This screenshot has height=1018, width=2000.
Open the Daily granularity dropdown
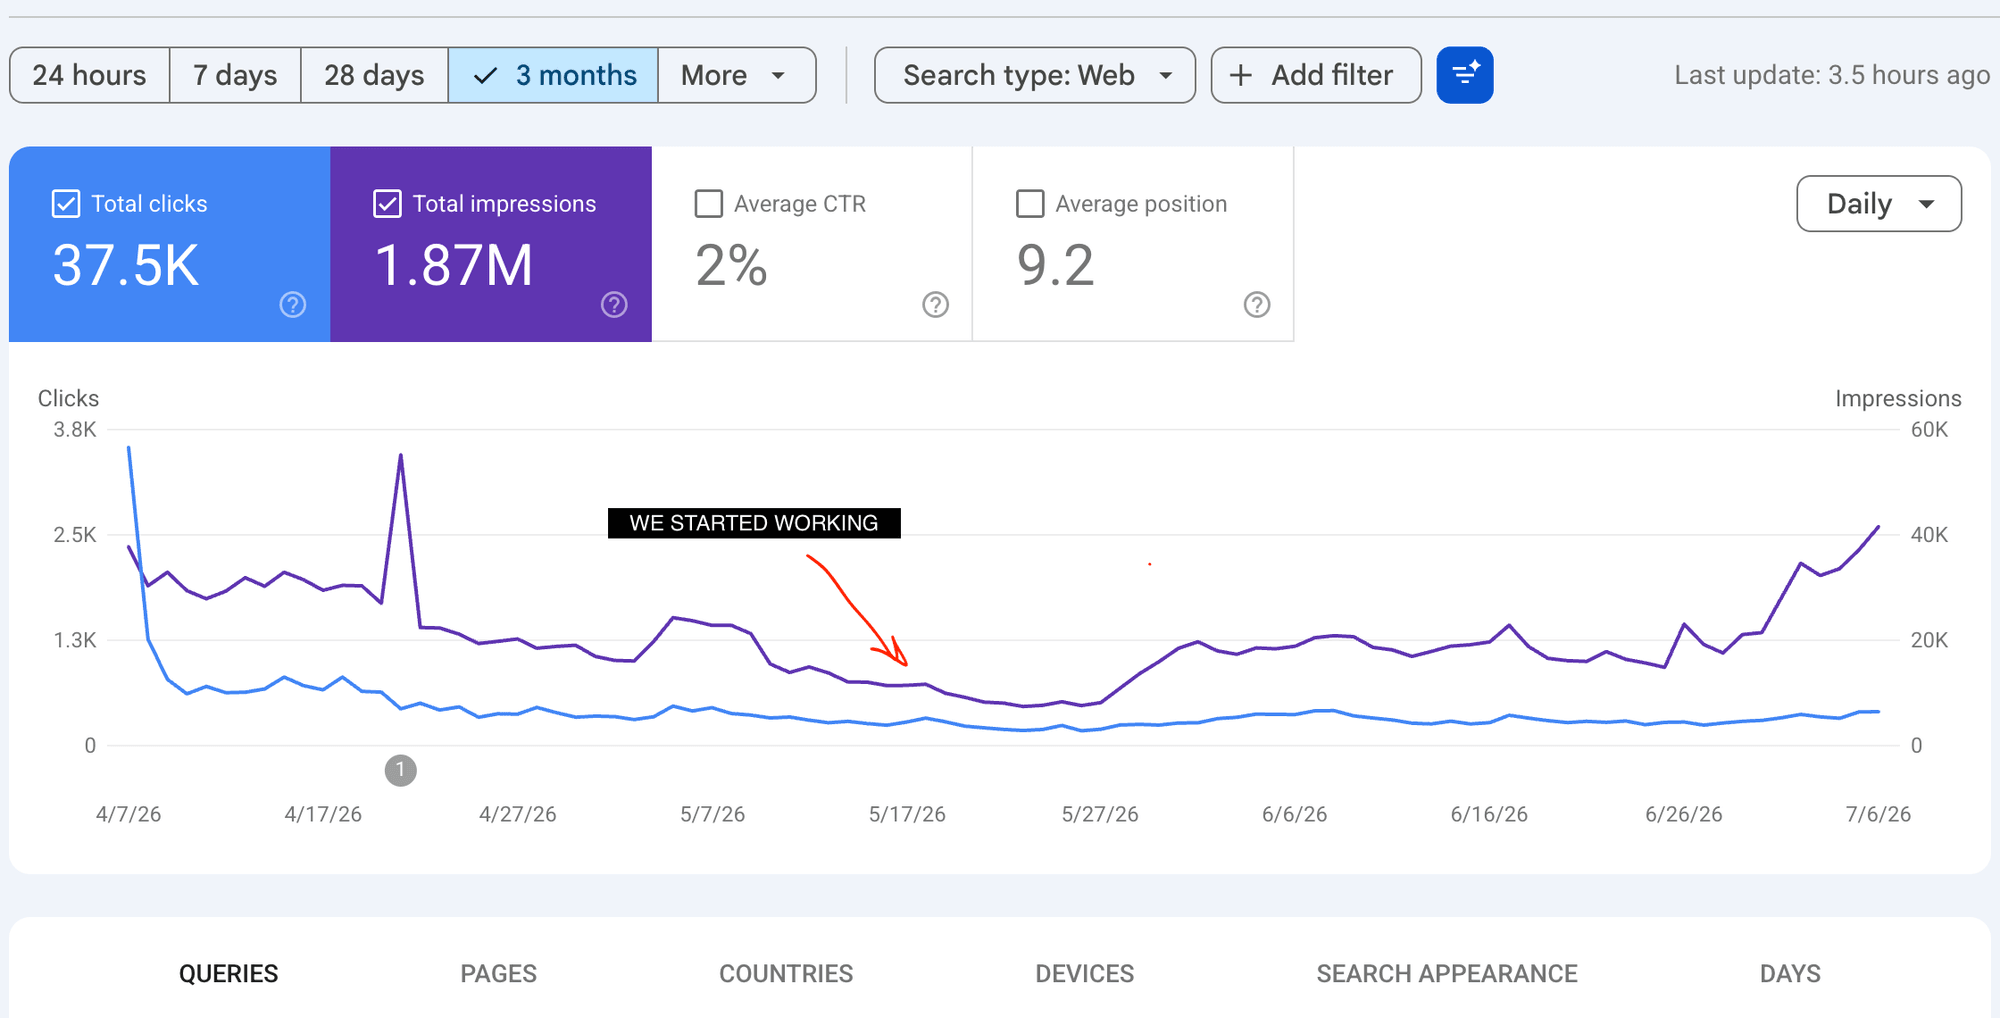[1879, 204]
